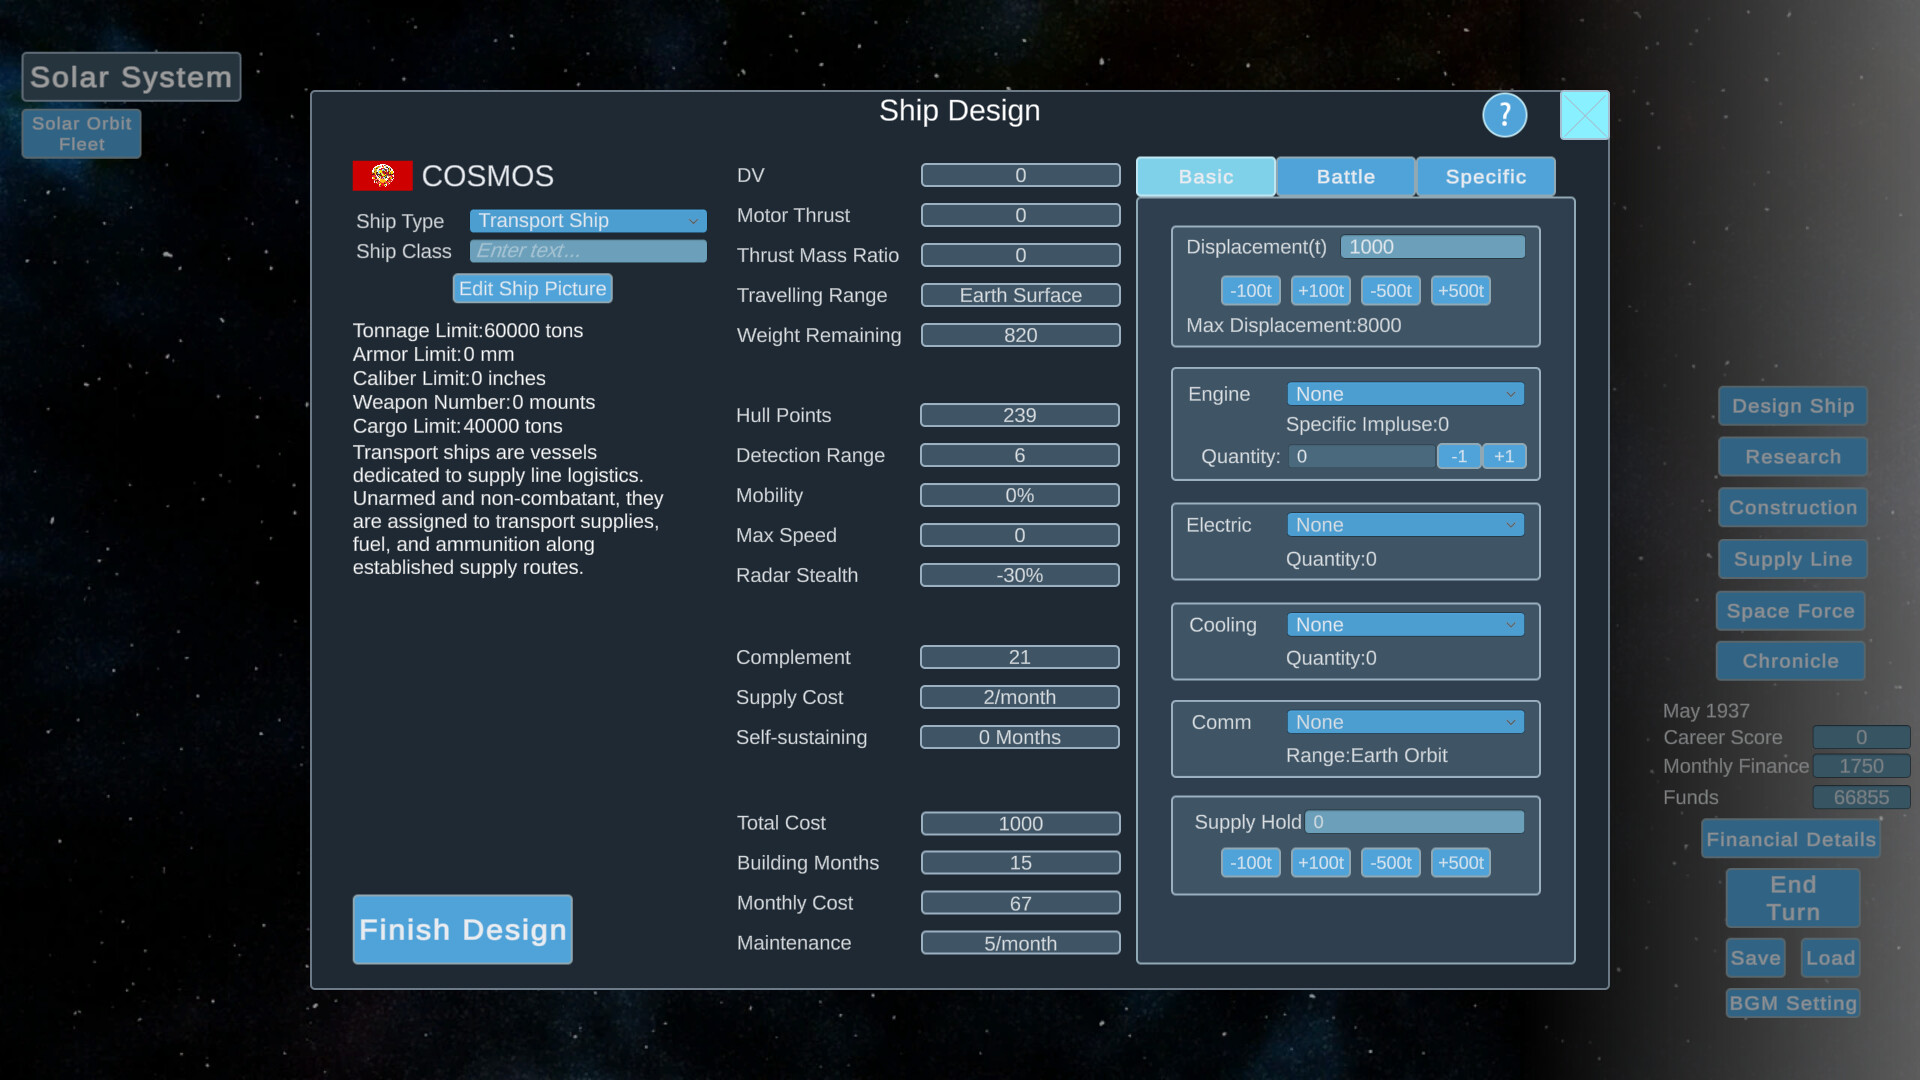The width and height of the screenshot is (1920, 1080).
Task: Click Finish Design to complete the ship
Action: point(462,929)
